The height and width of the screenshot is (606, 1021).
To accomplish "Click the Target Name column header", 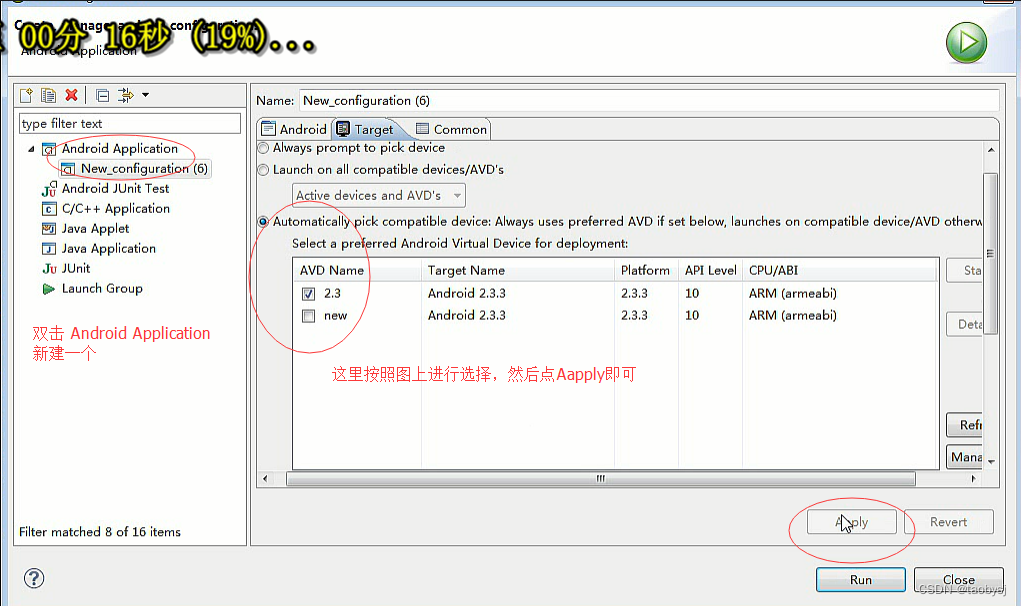I will coord(518,270).
